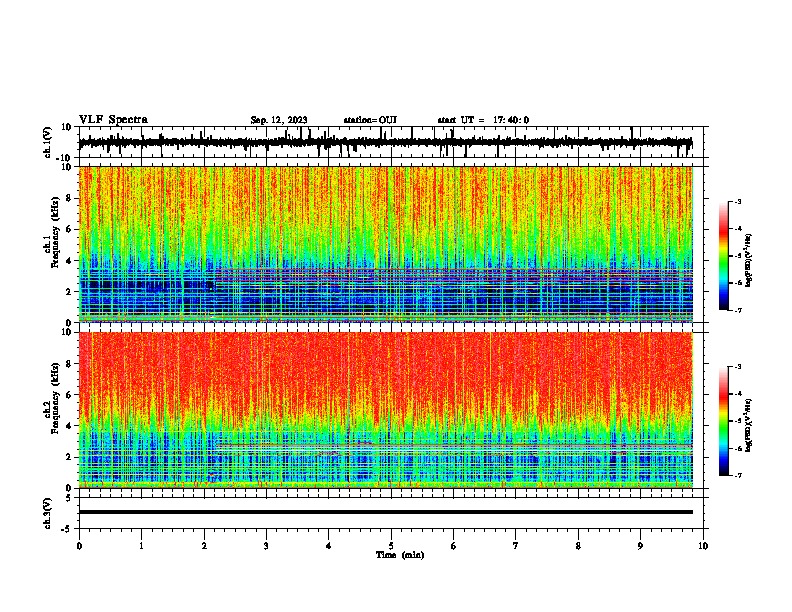
Task: Click the ch.1 spectrogram image
Action: tap(386, 244)
